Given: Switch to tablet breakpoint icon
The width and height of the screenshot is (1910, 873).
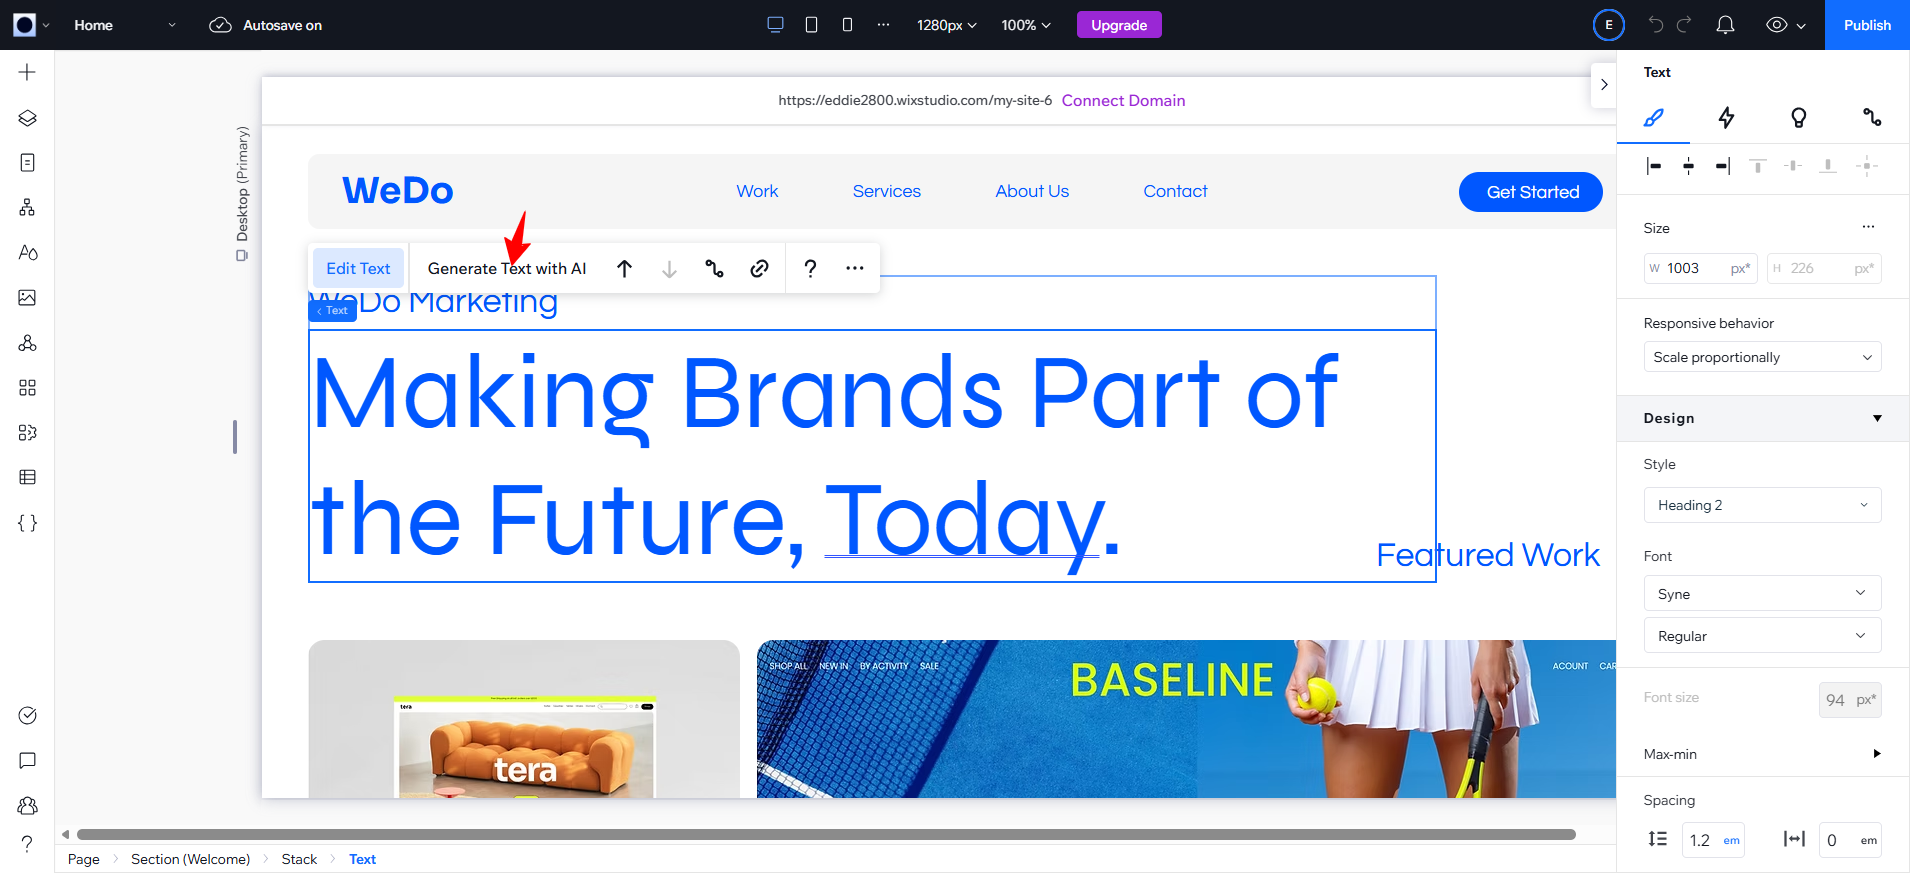Looking at the screenshot, I should click(811, 25).
